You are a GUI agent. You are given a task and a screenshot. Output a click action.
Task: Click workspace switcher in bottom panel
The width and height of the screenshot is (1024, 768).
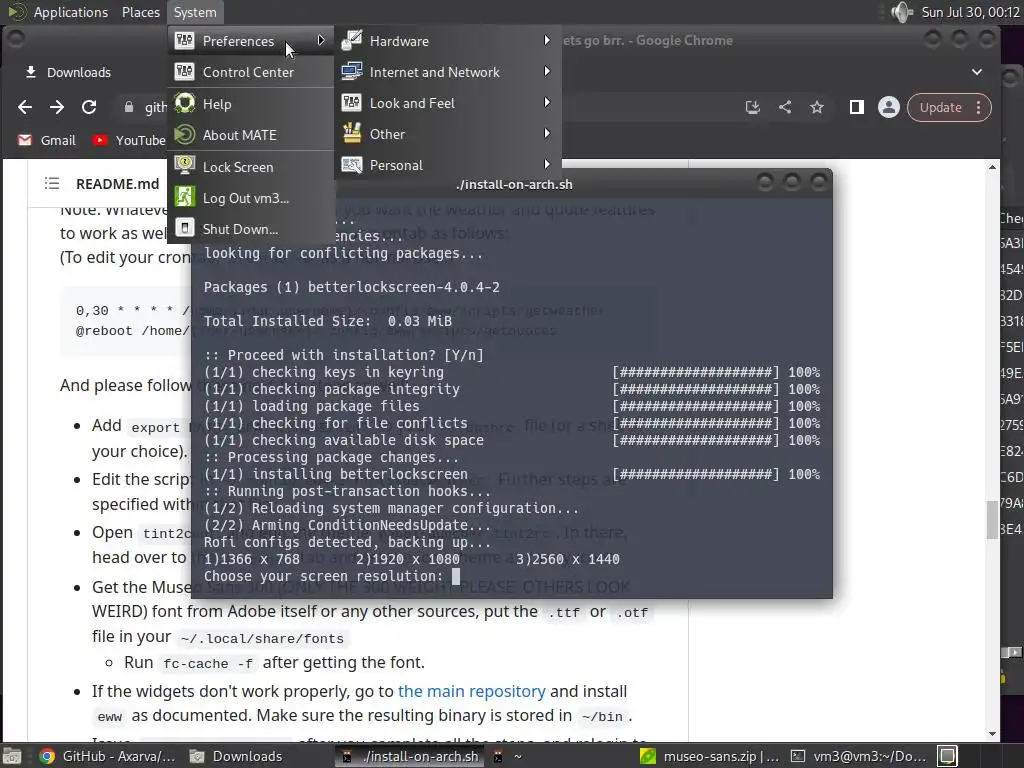click(948, 756)
